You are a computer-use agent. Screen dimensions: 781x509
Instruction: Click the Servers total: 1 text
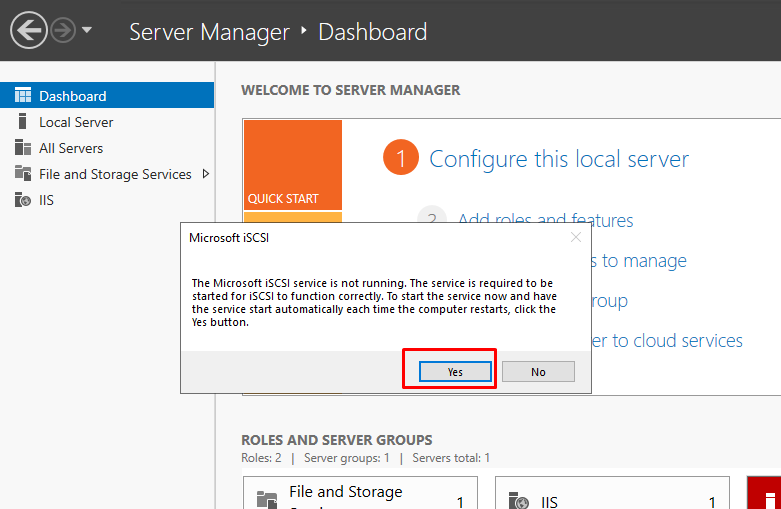(451, 458)
